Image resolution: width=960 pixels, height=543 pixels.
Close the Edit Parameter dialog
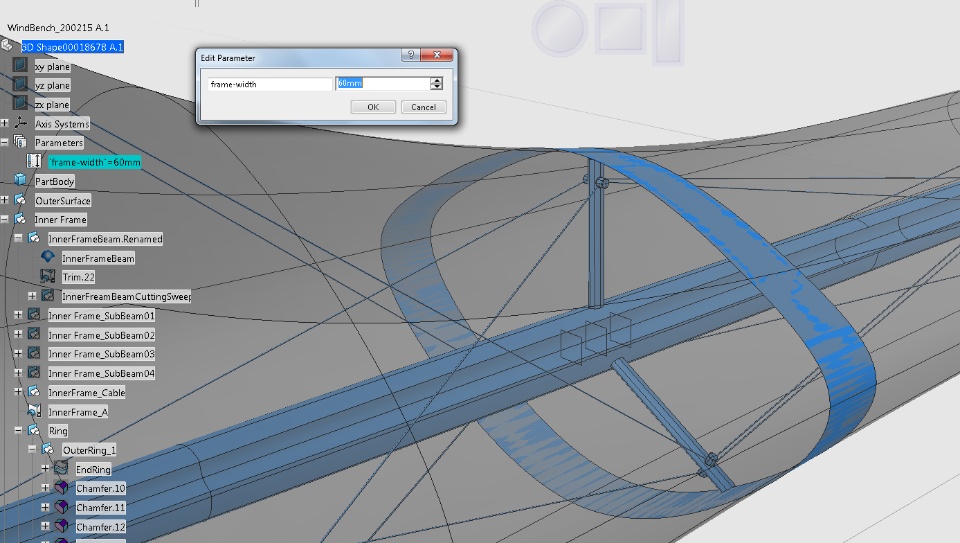(437, 55)
